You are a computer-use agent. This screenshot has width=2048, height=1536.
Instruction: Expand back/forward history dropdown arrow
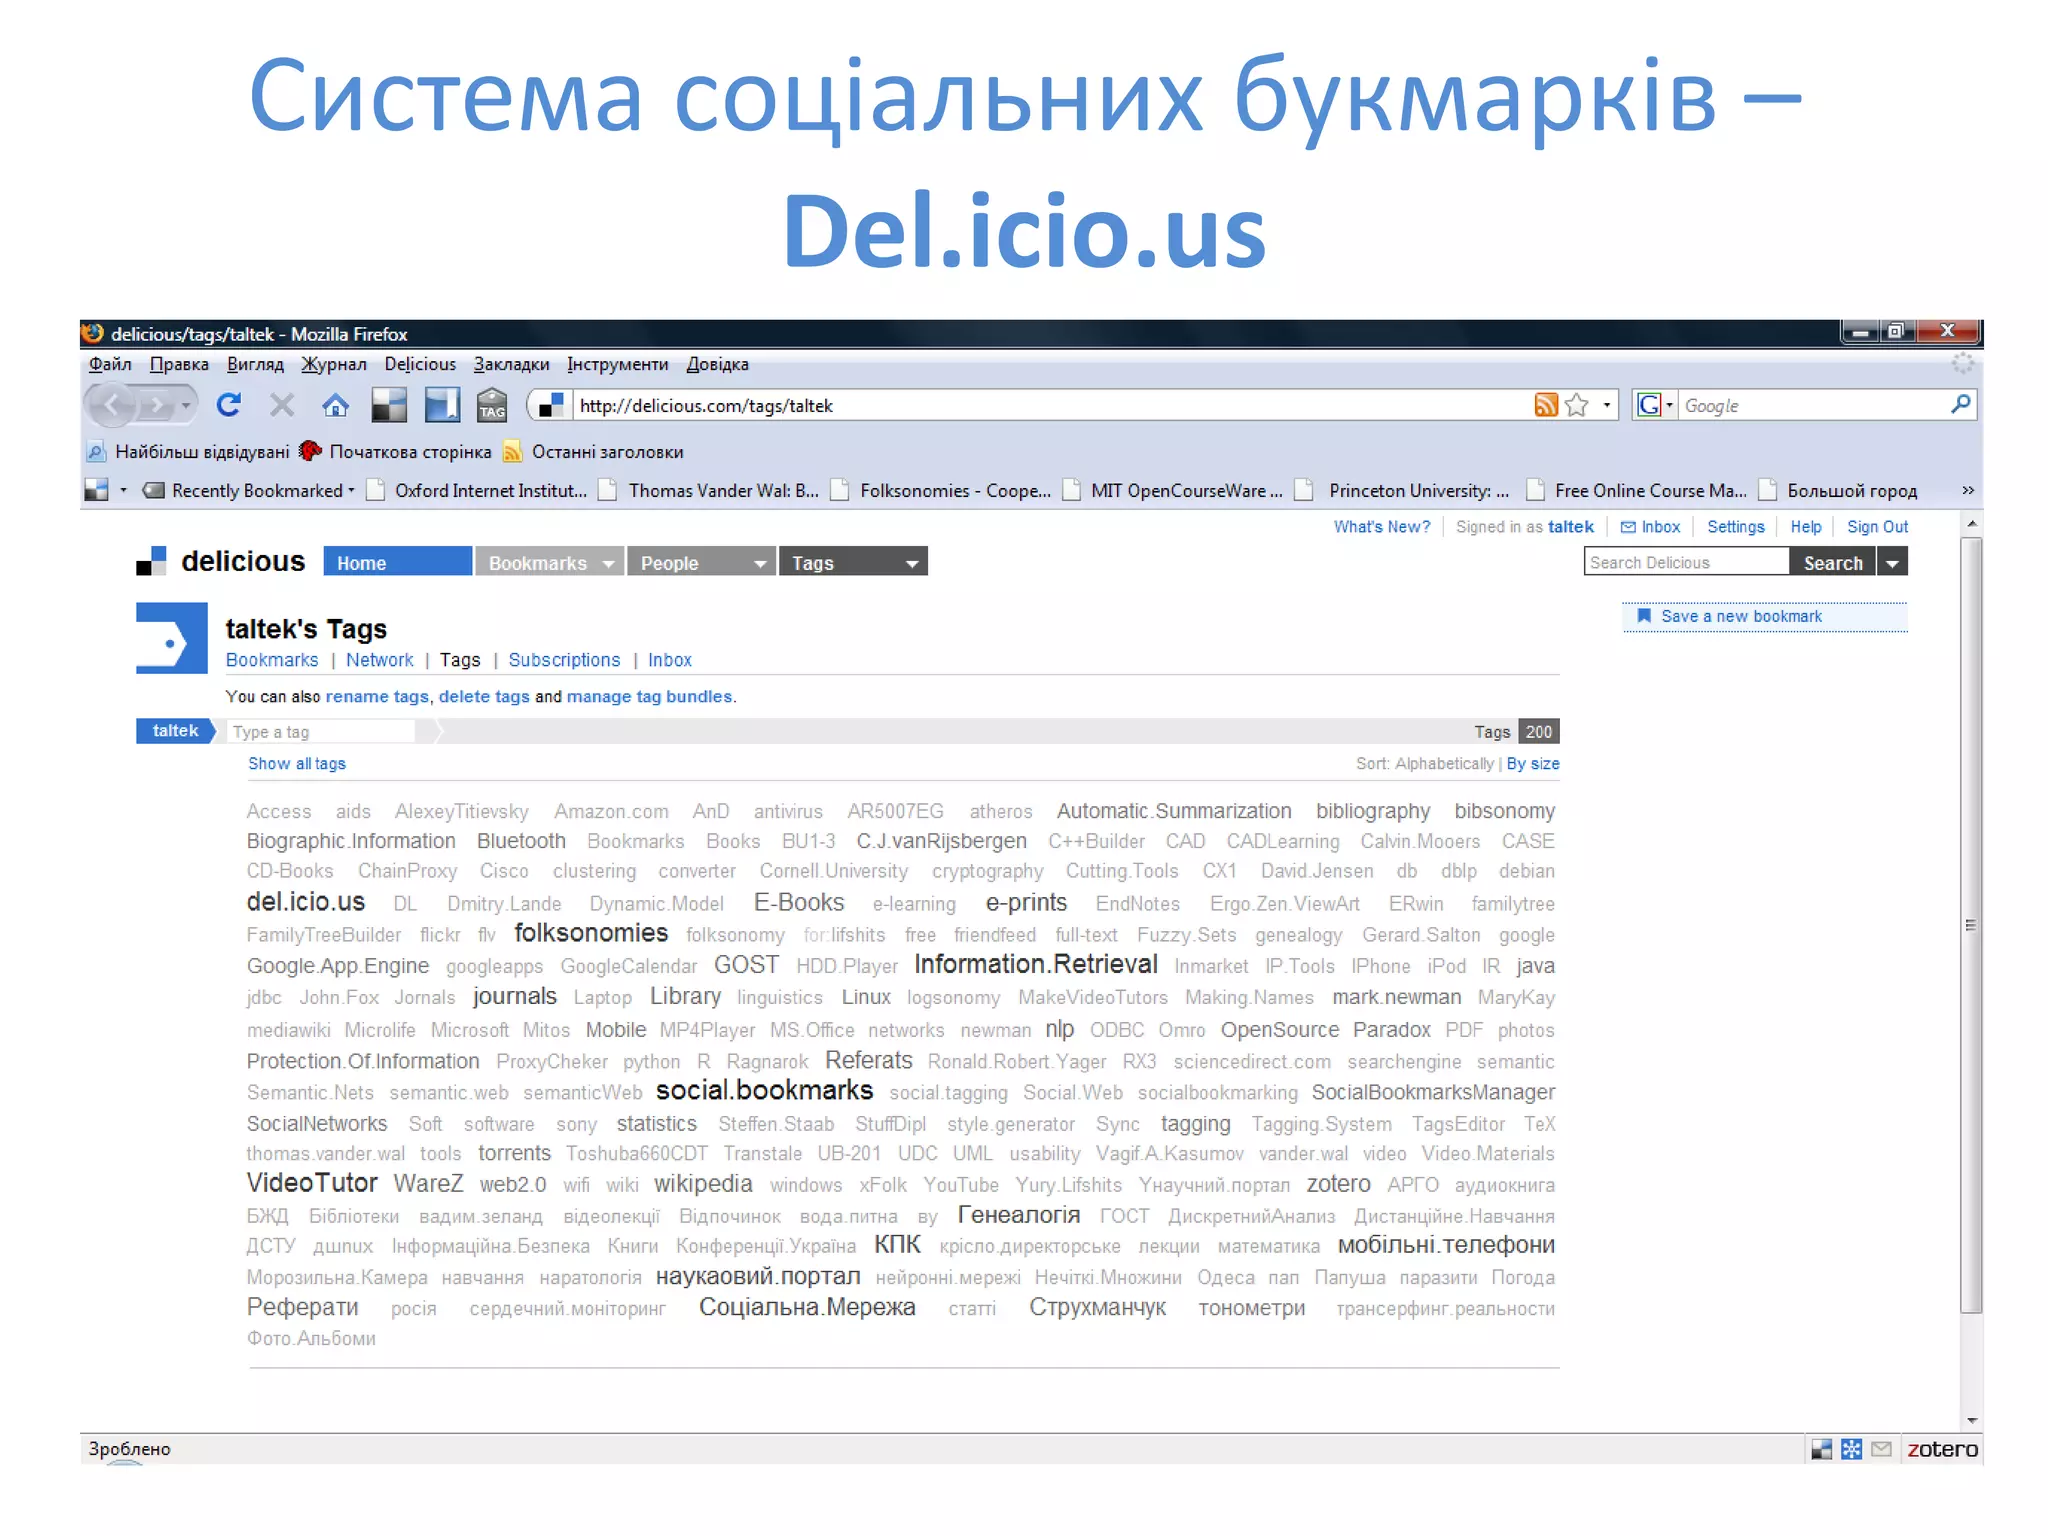(186, 406)
